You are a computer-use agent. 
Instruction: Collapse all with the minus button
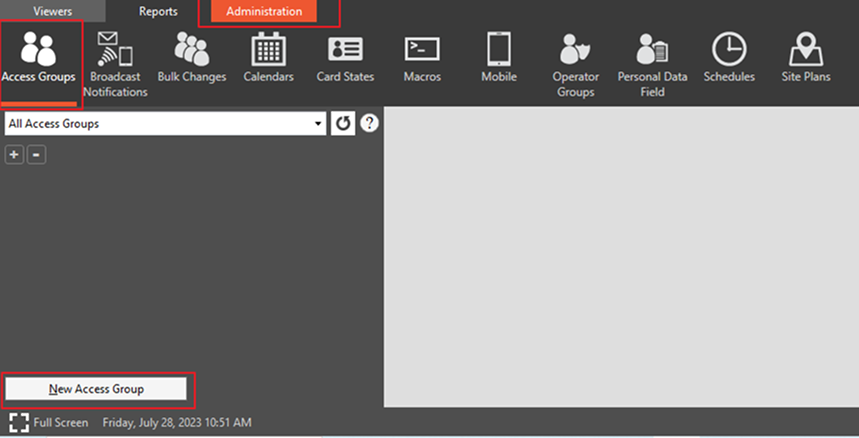click(x=36, y=155)
